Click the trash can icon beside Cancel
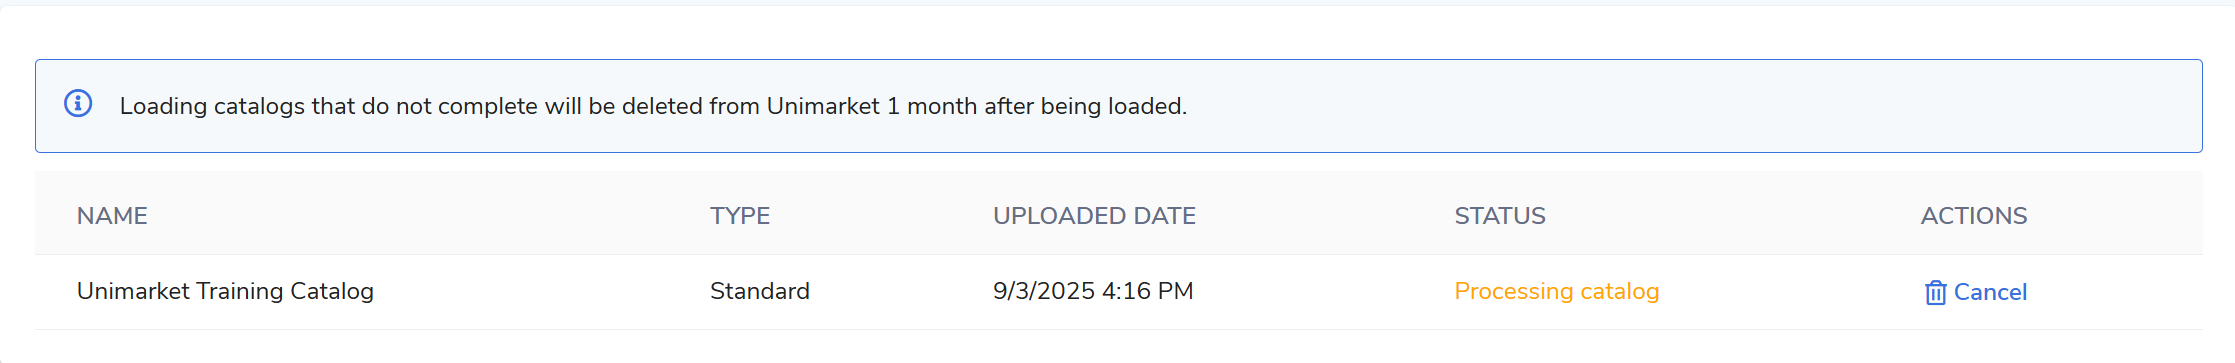The height and width of the screenshot is (363, 2235). pos(1935,292)
